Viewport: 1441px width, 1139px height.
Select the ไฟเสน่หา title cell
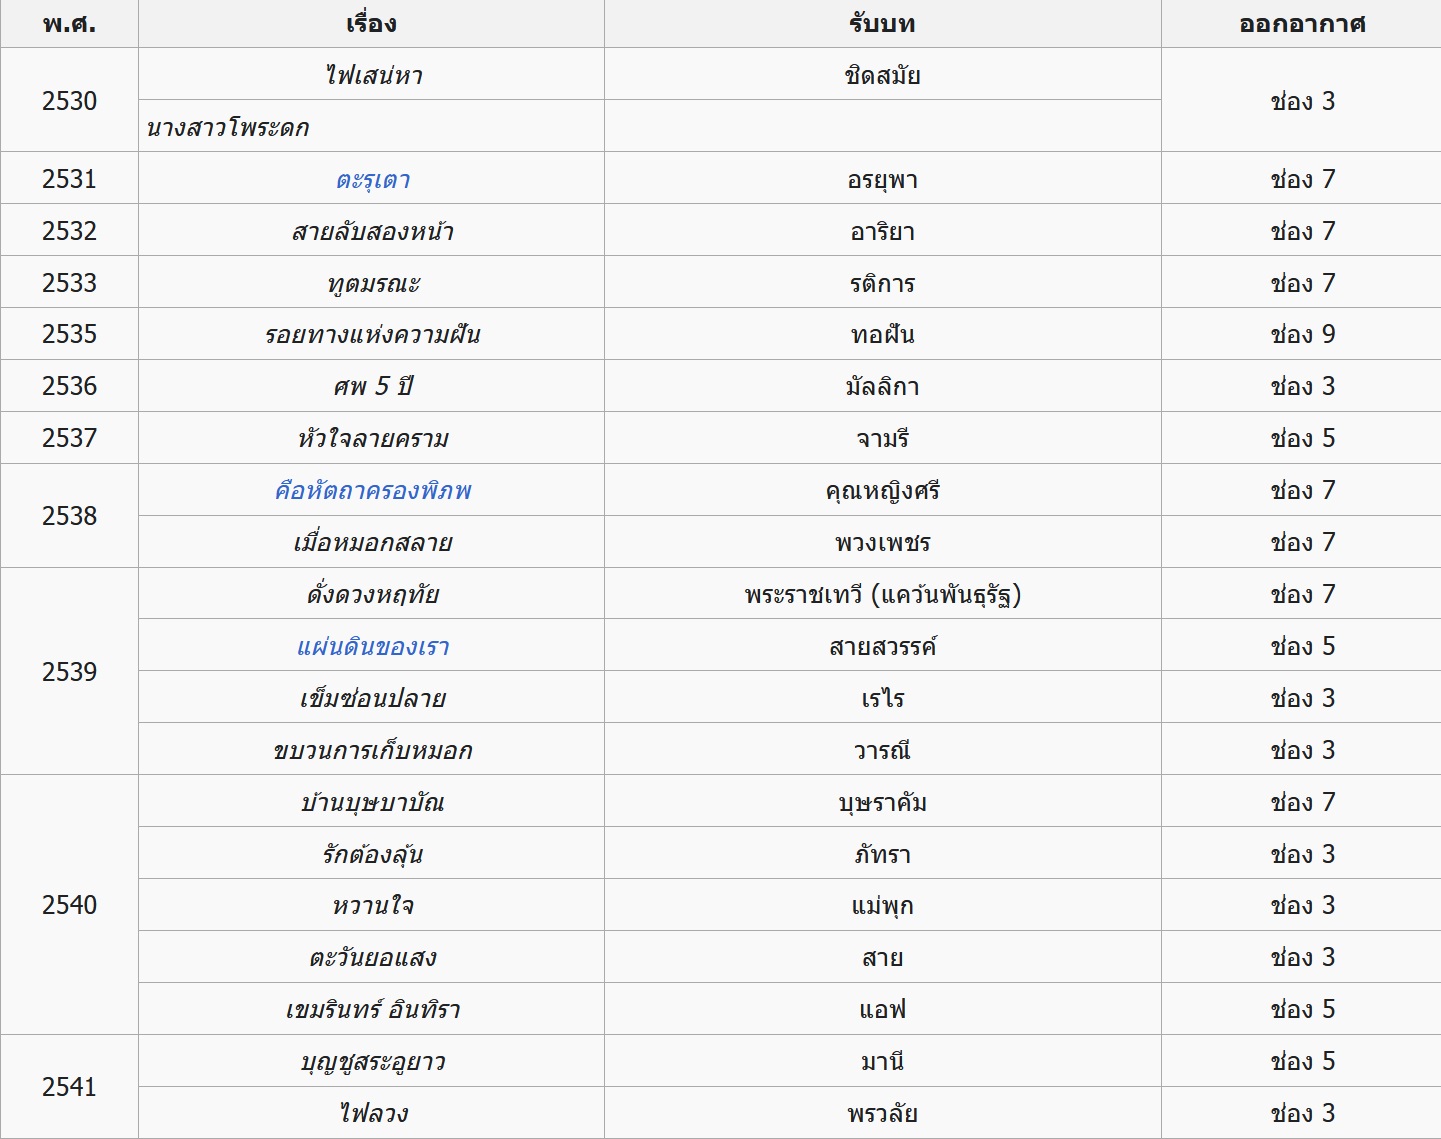(373, 76)
